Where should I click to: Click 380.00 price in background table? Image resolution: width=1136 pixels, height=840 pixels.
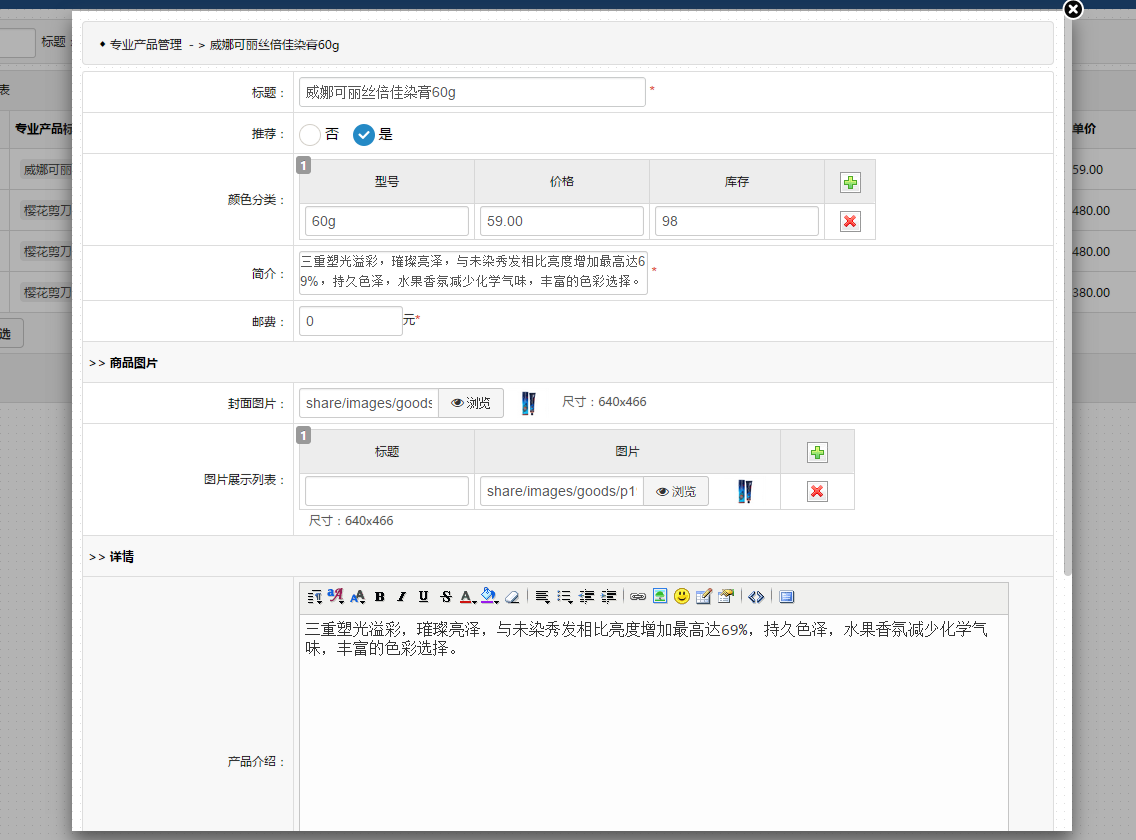point(1091,293)
